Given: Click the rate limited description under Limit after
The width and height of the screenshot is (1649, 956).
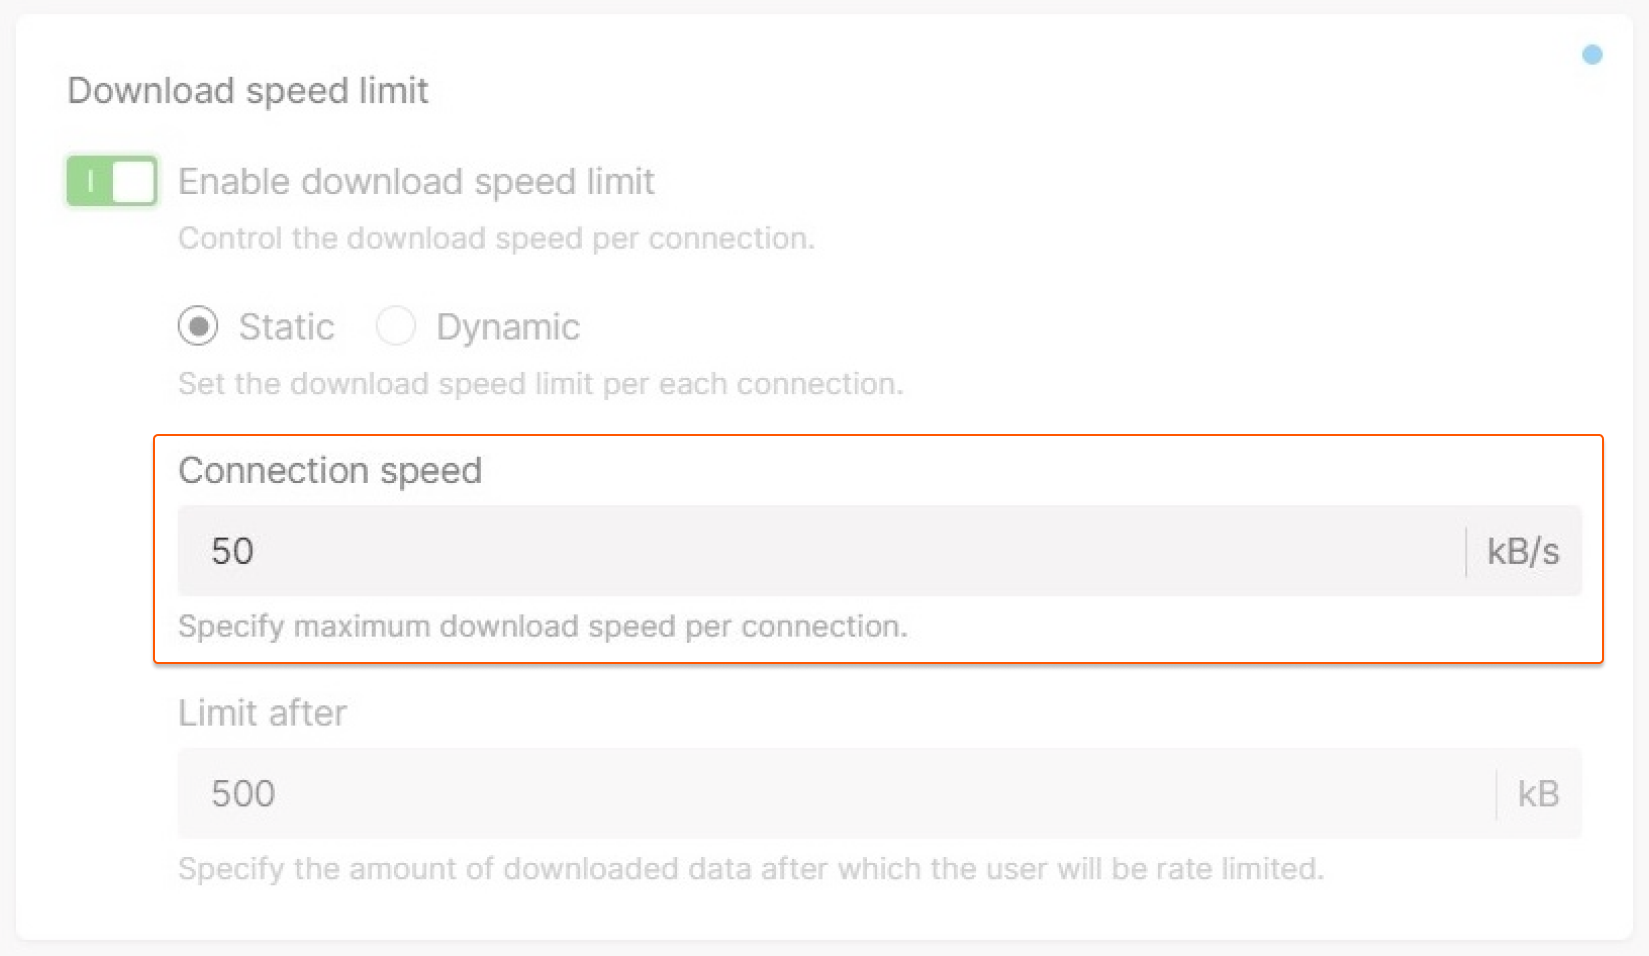Looking at the screenshot, I should (751, 868).
